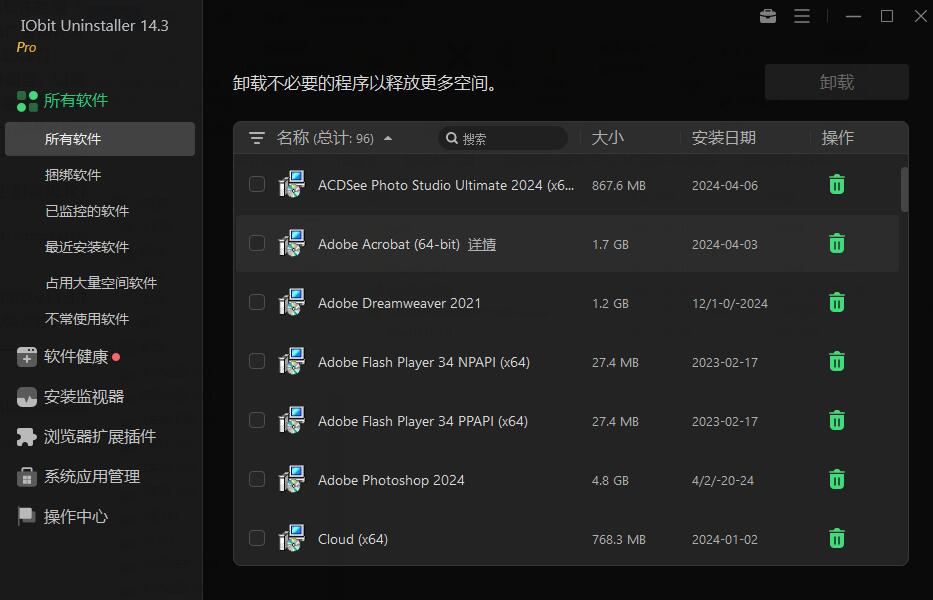Click the 搜索 search input field

coord(503,138)
